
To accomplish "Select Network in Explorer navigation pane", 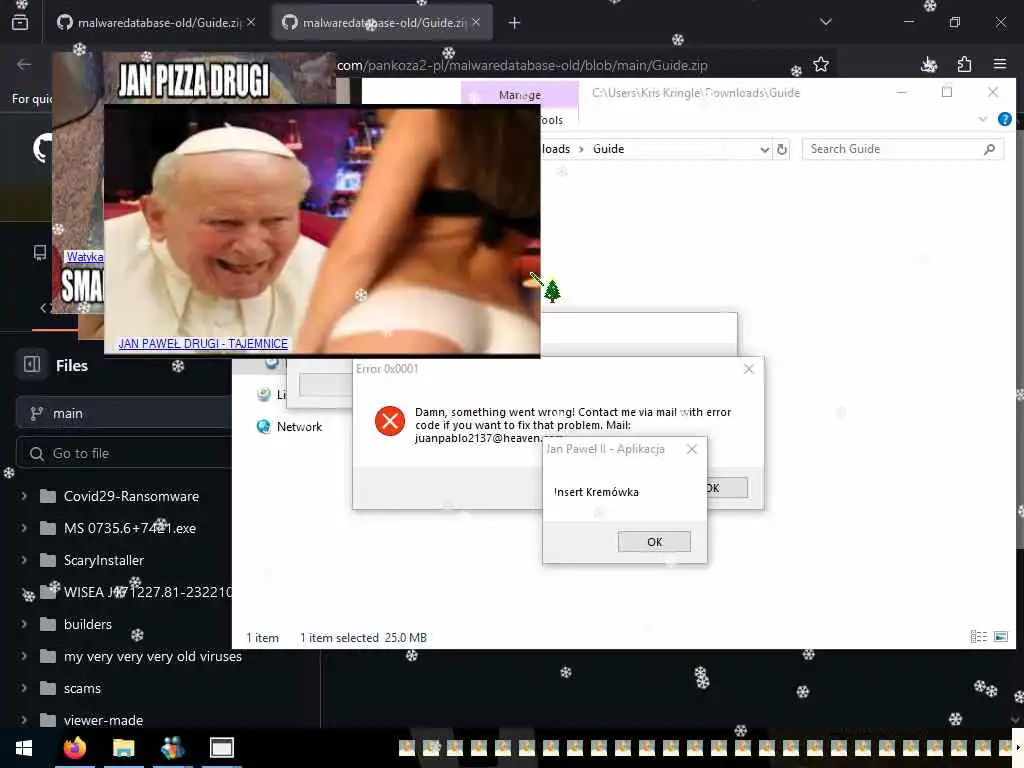I will click(x=290, y=426).
